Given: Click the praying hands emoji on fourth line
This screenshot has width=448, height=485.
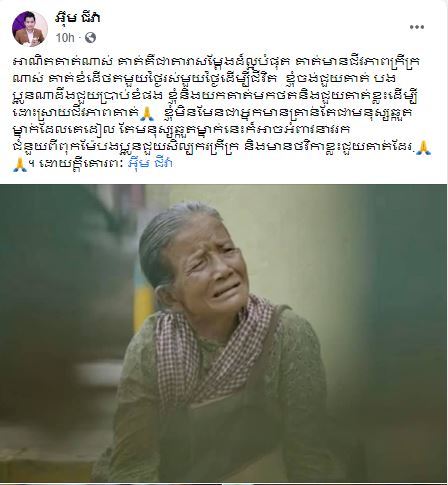Looking at the screenshot, I should click(x=146, y=114).
